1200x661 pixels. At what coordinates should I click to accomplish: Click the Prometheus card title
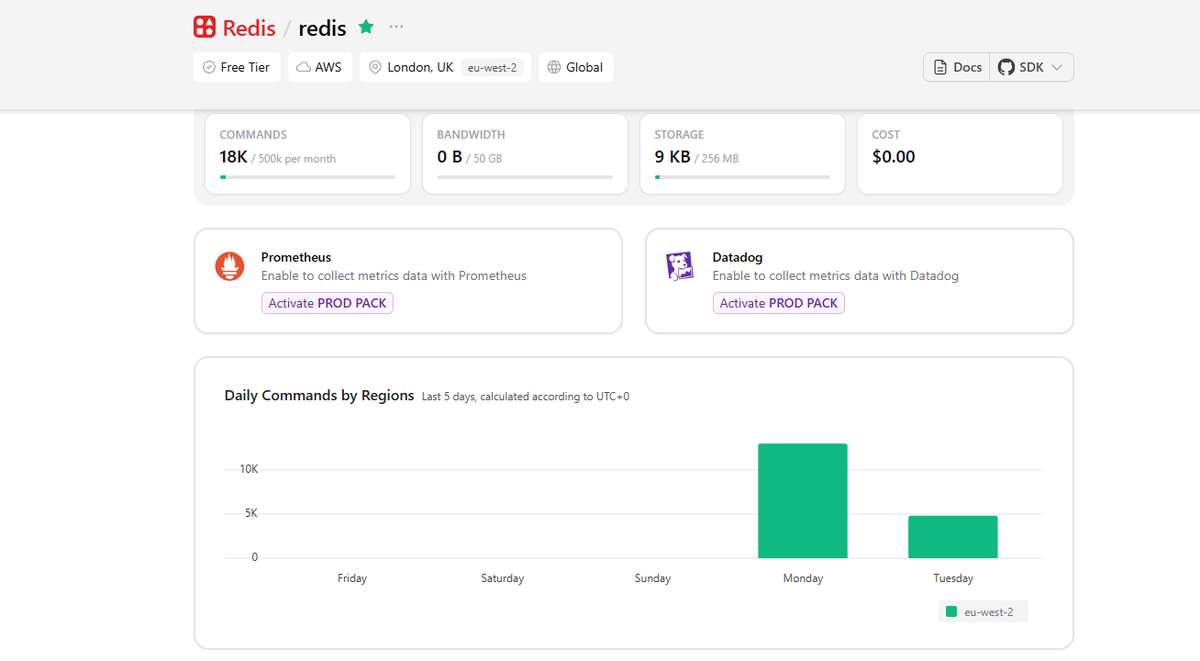296,257
